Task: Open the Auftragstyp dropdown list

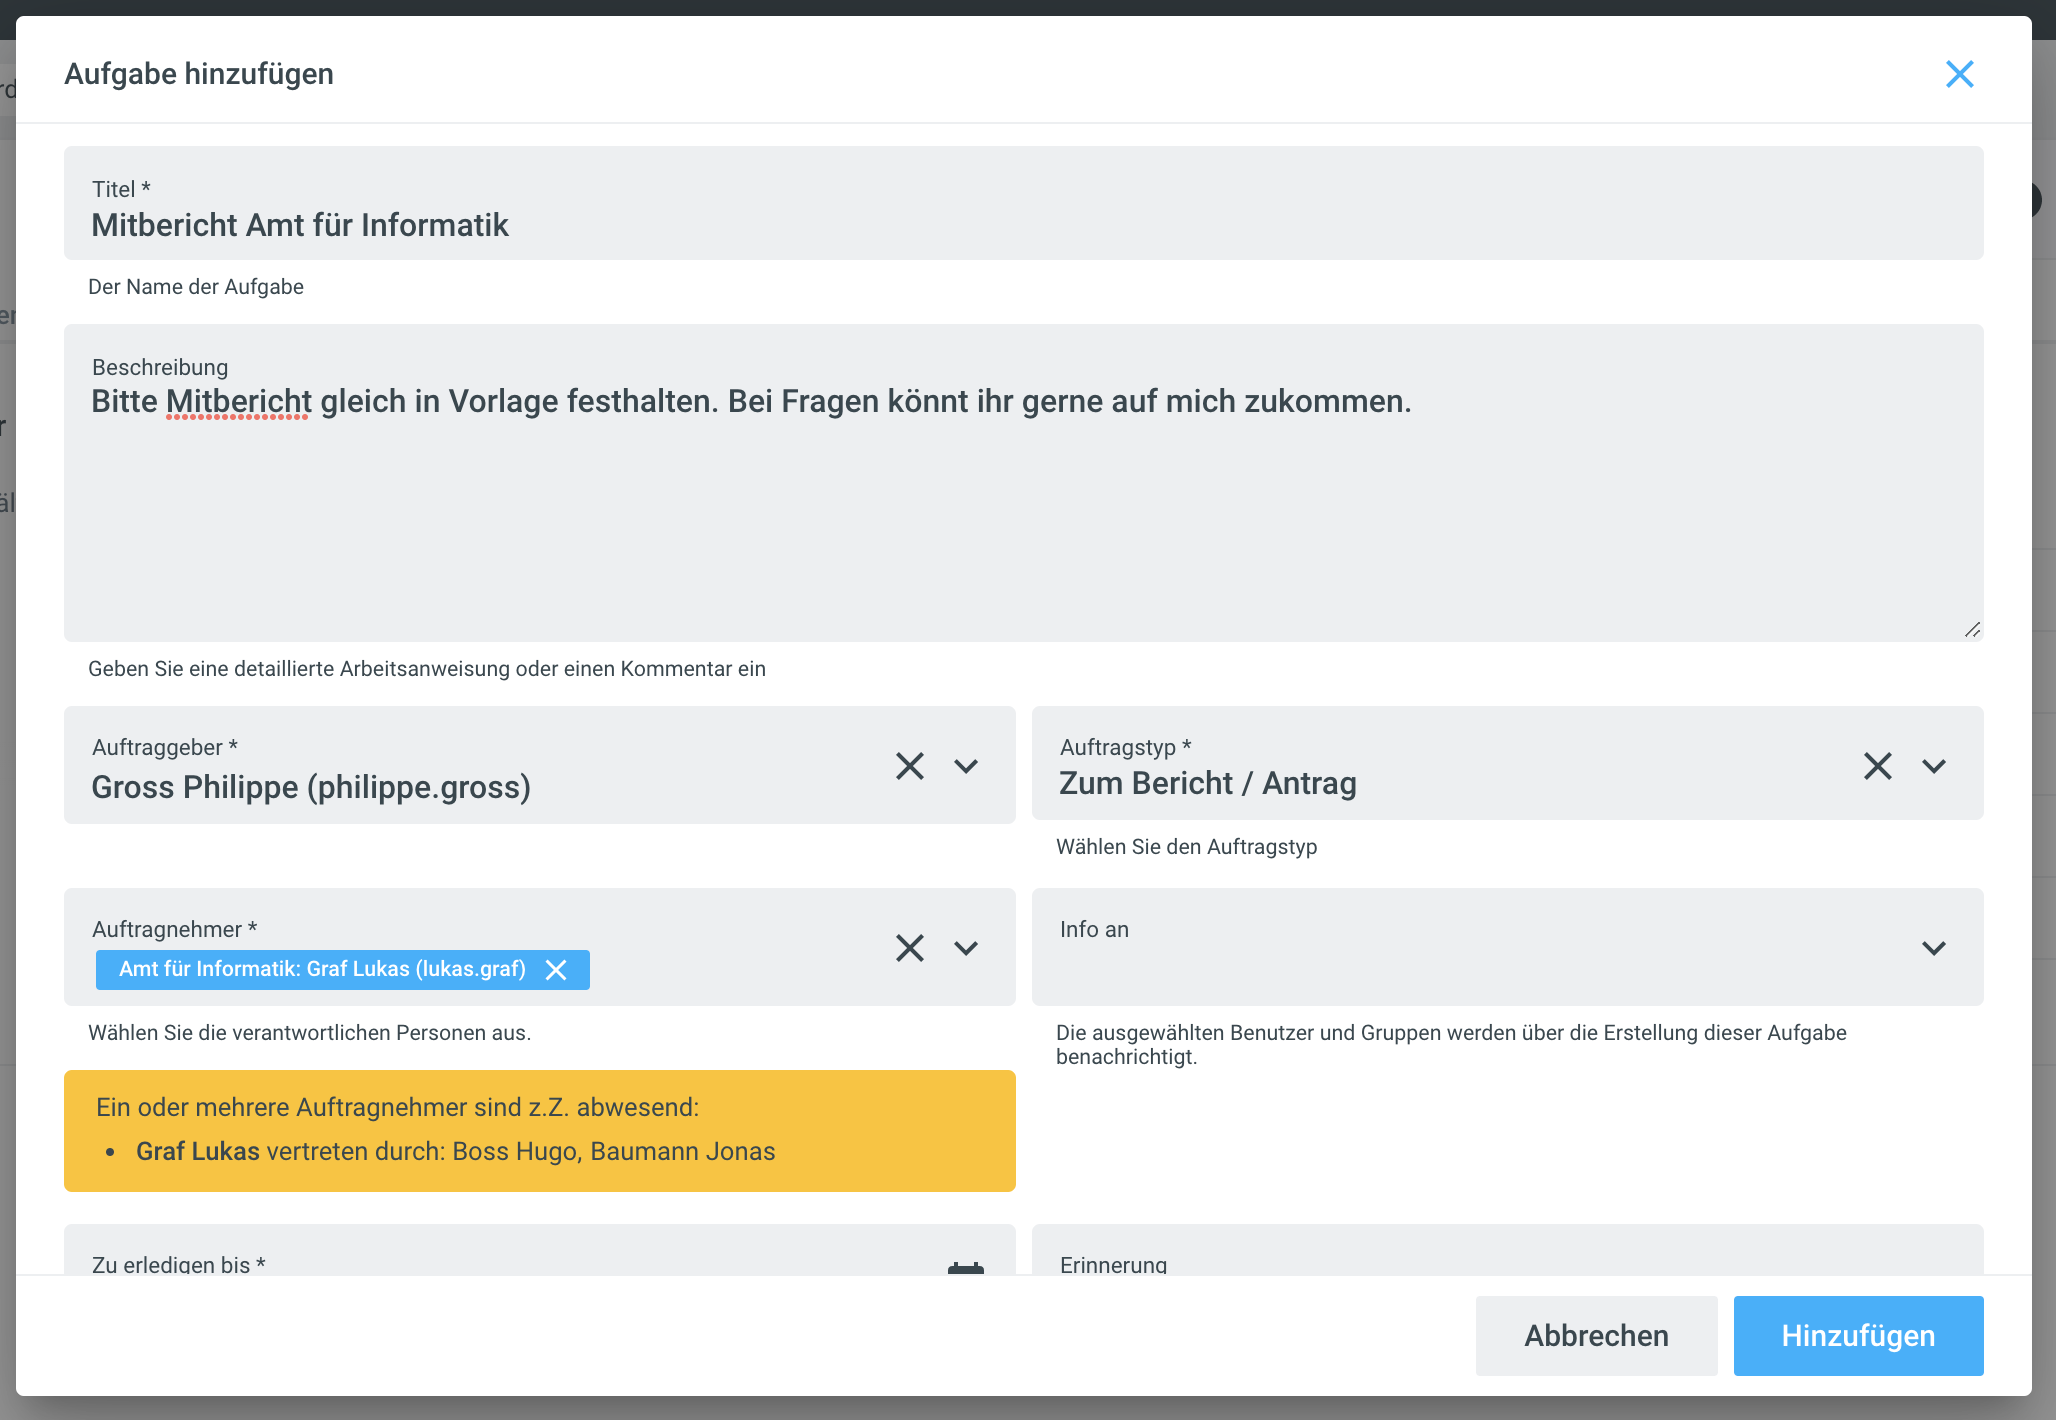Action: click(x=1933, y=766)
